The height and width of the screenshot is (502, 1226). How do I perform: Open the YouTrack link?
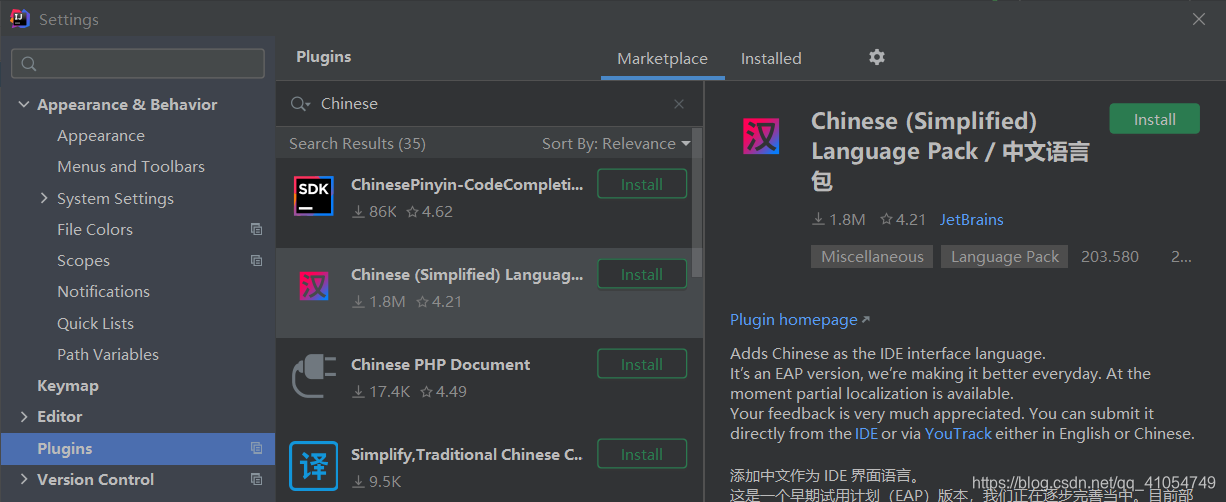coord(958,433)
